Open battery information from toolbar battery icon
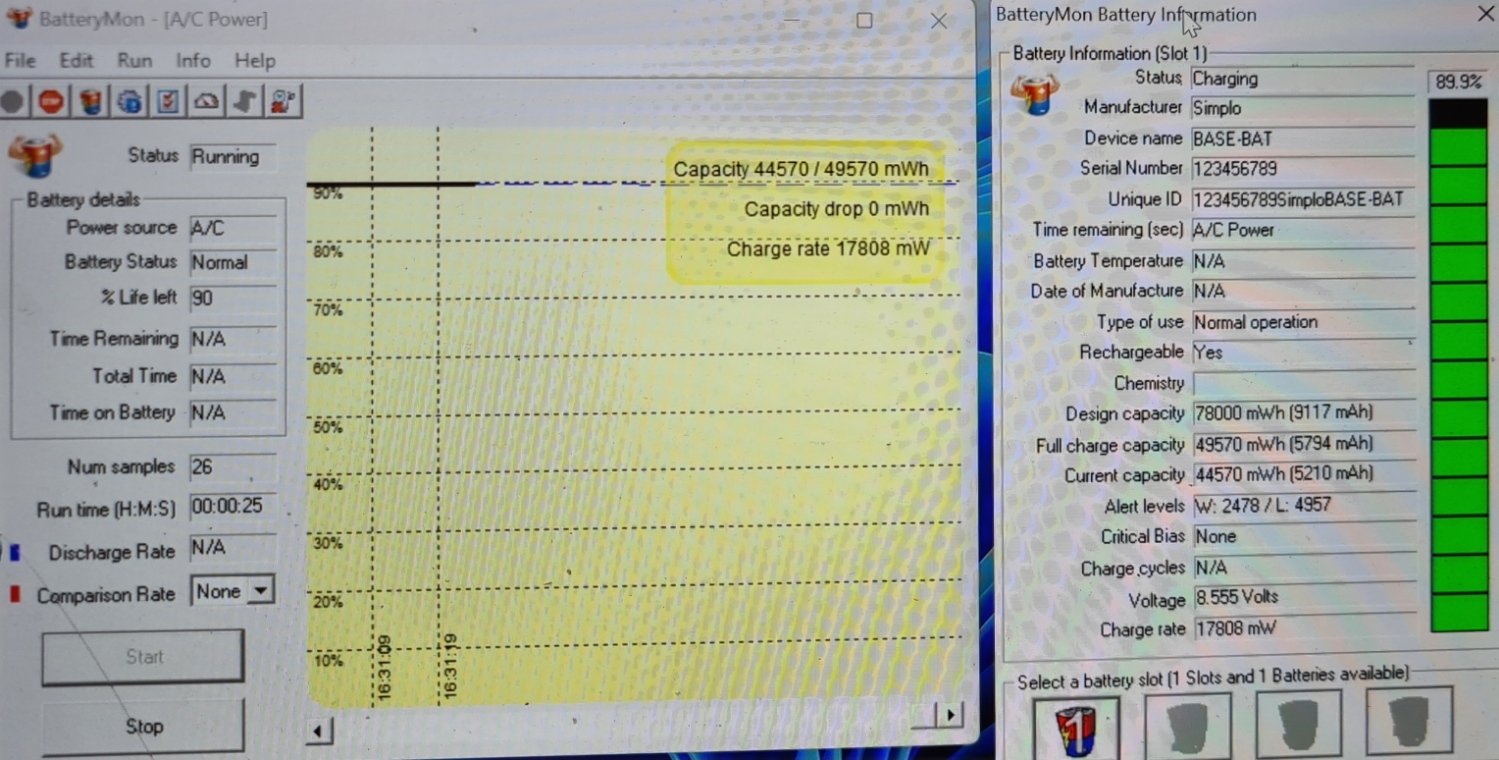Screen dimensions: 1499x760 coord(91,101)
